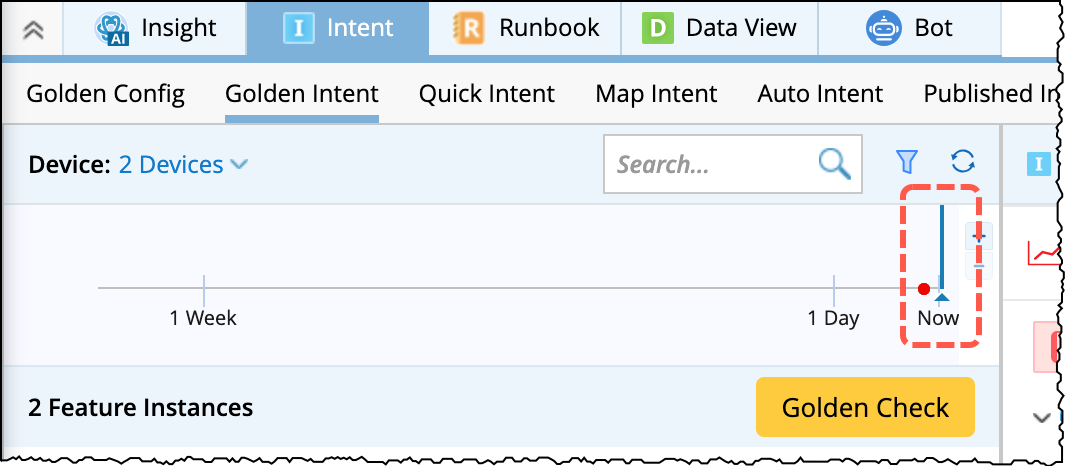The height and width of the screenshot is (466, 1066).
Task: Open the Bot tab
Action: [x=910, y=28]
